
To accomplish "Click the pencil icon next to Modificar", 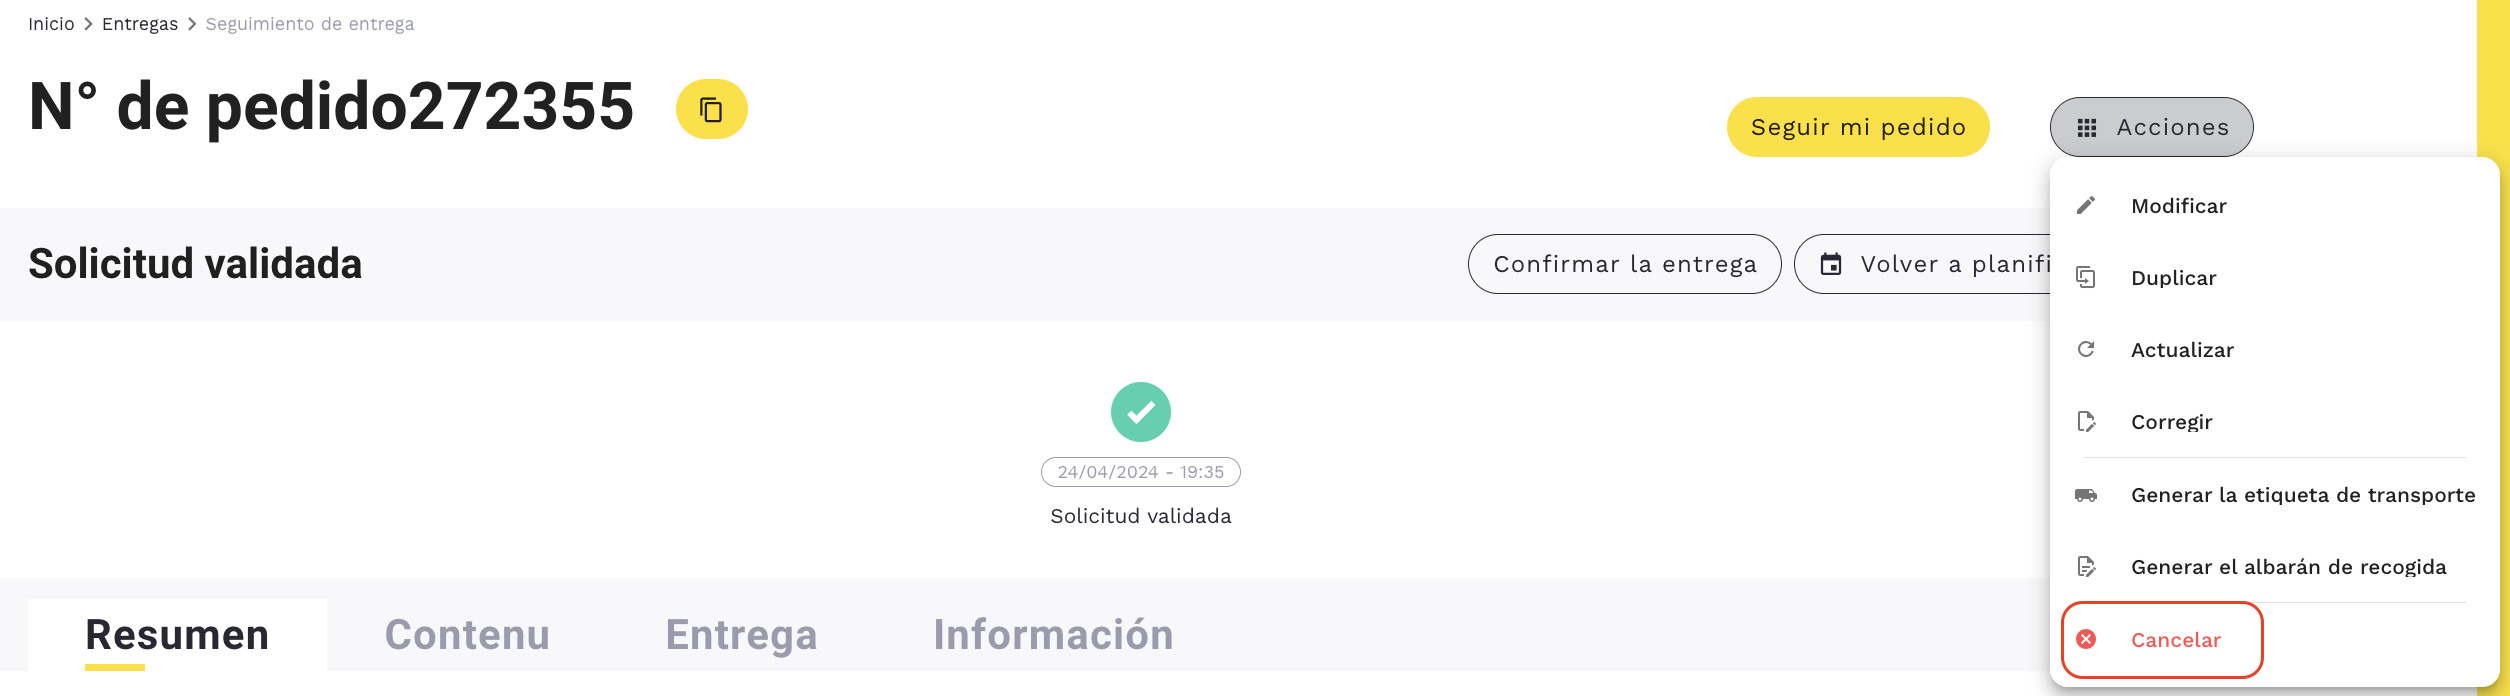I will click(x=2086, y=206).
